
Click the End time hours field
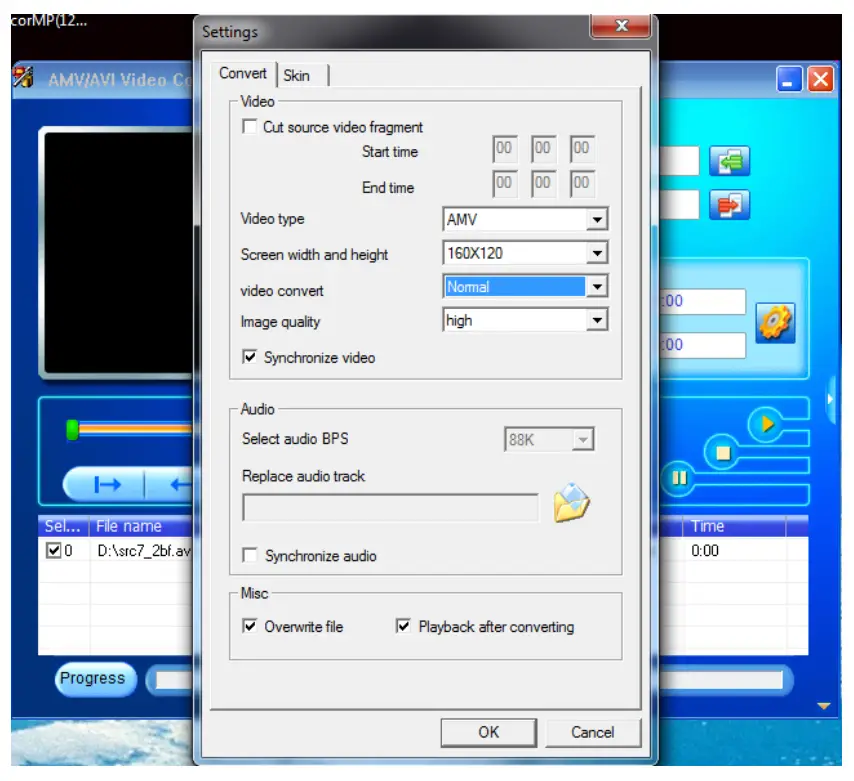pyautogui.click(x=504, y=184)
